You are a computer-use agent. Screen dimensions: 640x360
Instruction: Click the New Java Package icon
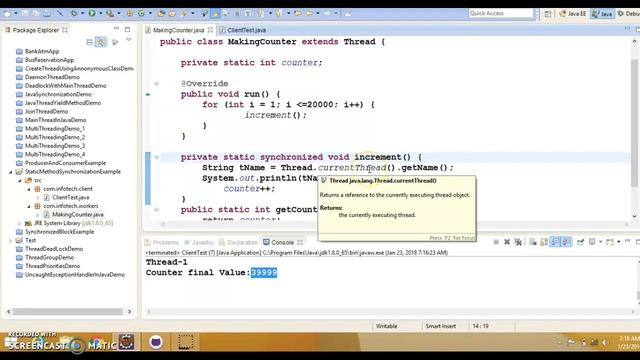click(130, 13)
